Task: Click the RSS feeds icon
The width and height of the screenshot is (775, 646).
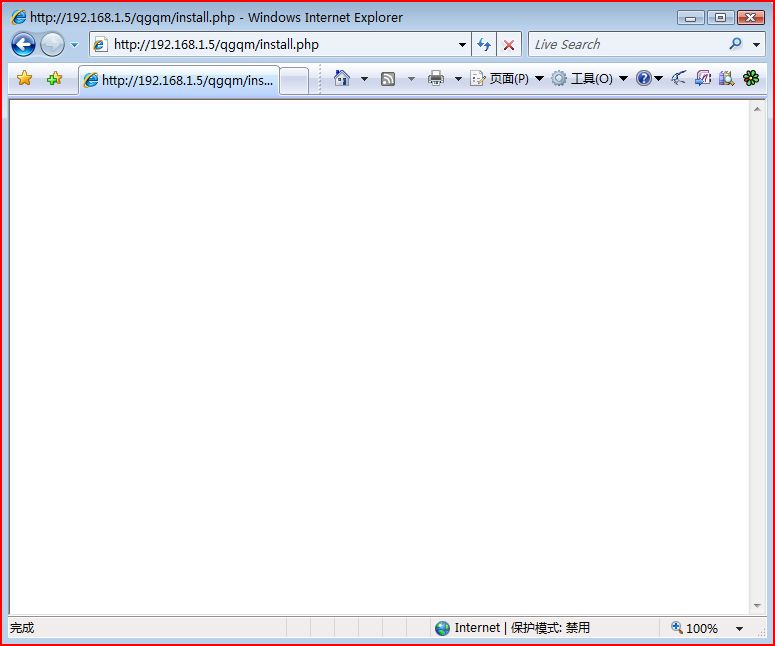Action: pos(388,79)
